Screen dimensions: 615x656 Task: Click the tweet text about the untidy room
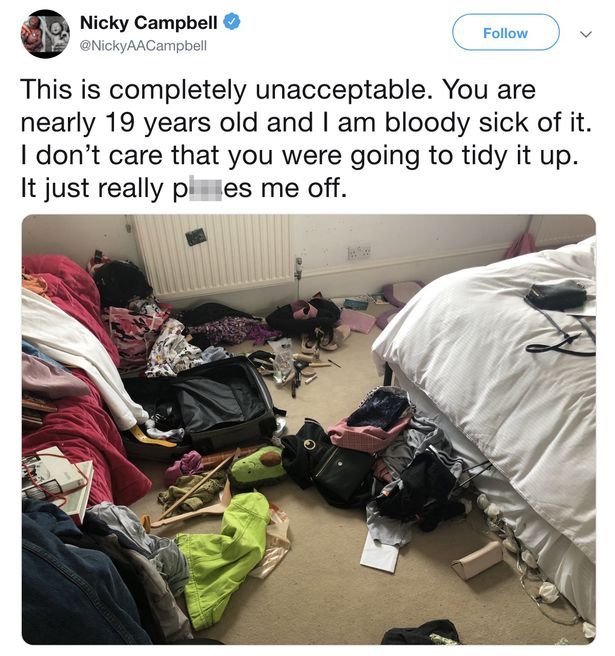point(306,138)
